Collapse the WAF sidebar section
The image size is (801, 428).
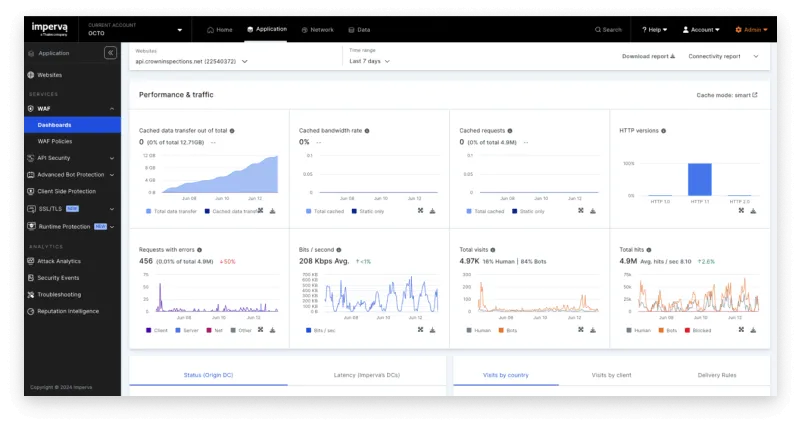point(112,109)
